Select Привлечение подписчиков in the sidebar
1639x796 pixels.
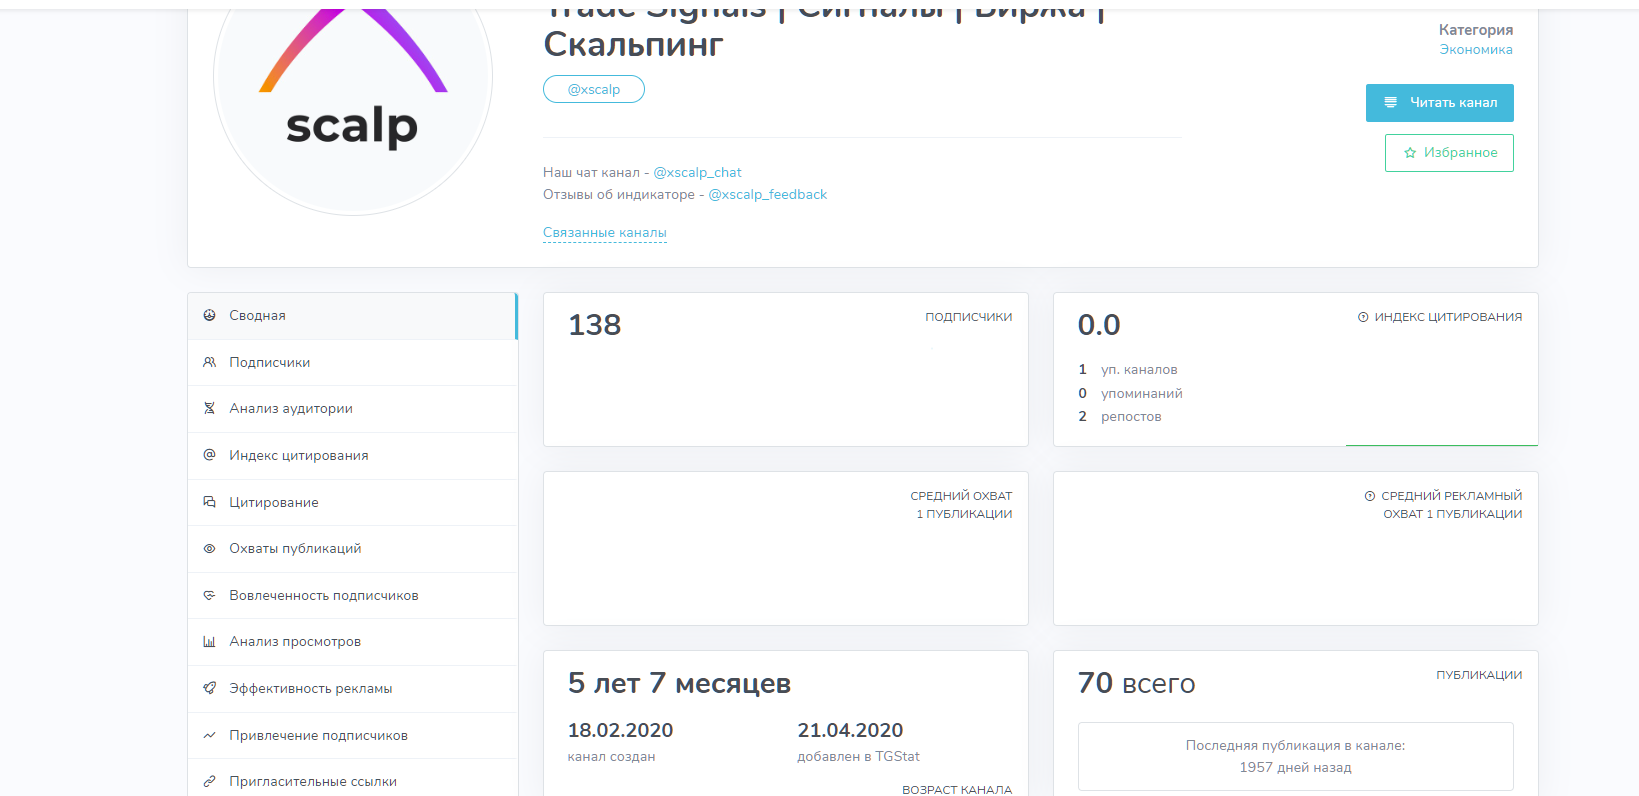352,735
